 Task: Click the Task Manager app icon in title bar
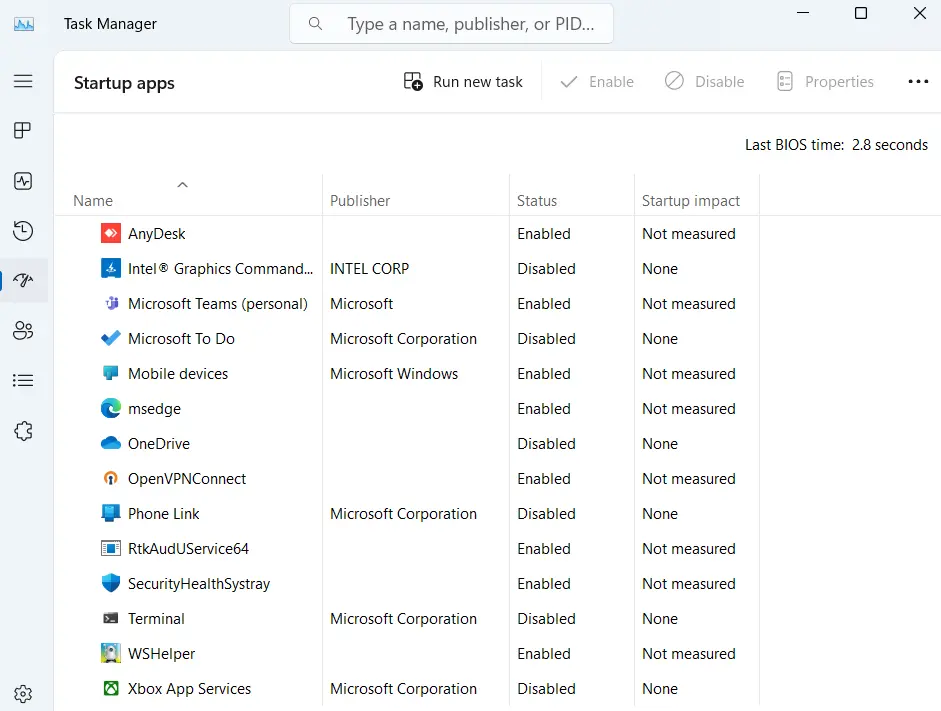(x=24, y=24)
